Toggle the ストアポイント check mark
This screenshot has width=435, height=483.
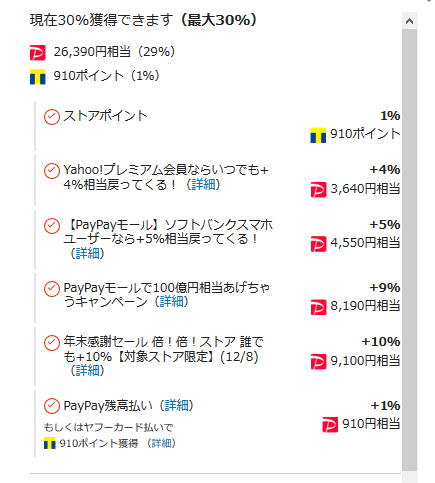52,117
